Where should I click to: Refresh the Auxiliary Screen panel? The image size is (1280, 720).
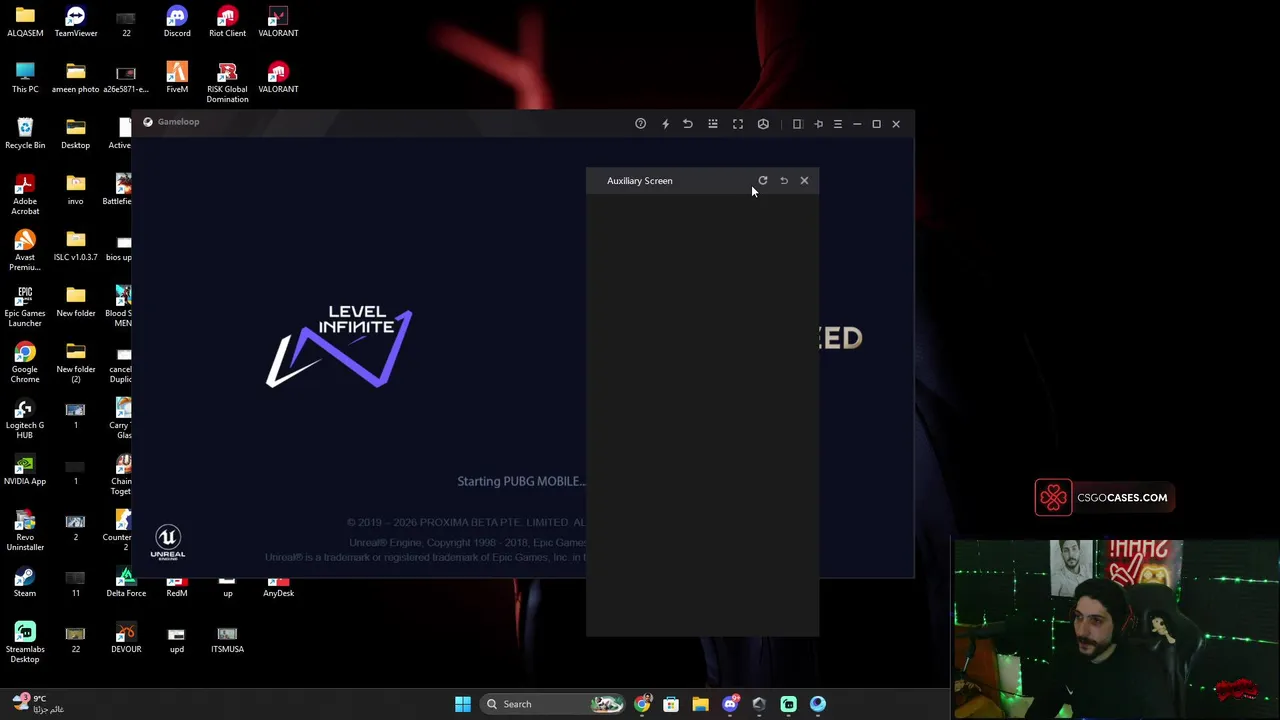coord(763,181)
